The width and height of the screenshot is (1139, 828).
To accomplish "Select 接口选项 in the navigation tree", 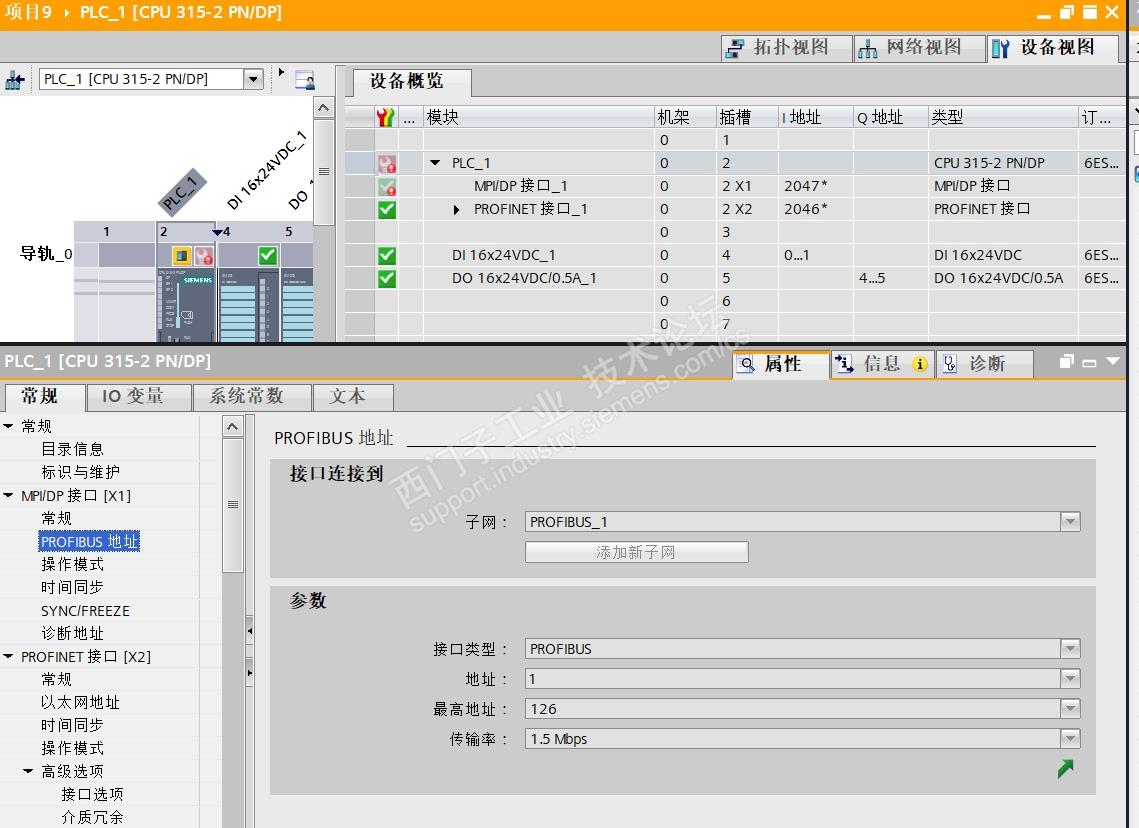I will tap(92, 795).
